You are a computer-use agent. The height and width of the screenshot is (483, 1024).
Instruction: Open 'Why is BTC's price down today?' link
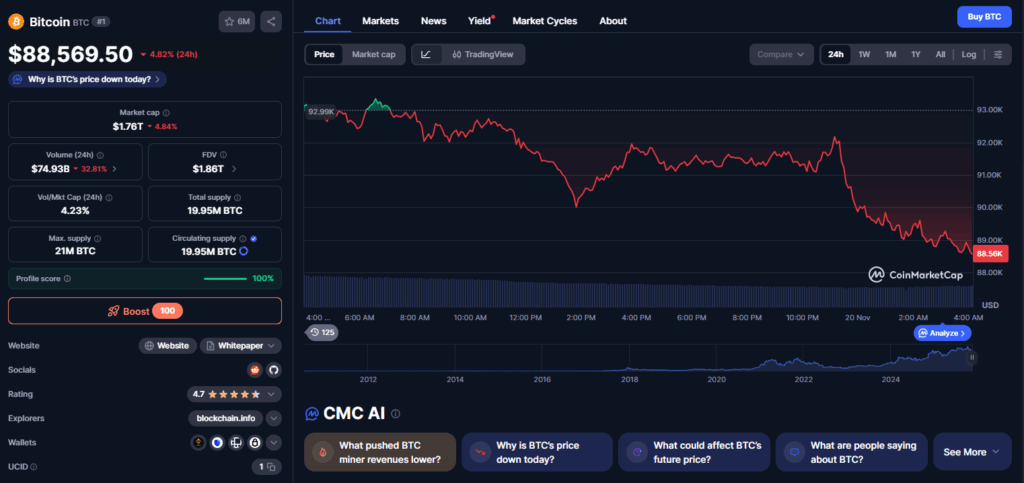tap(87, 79)
